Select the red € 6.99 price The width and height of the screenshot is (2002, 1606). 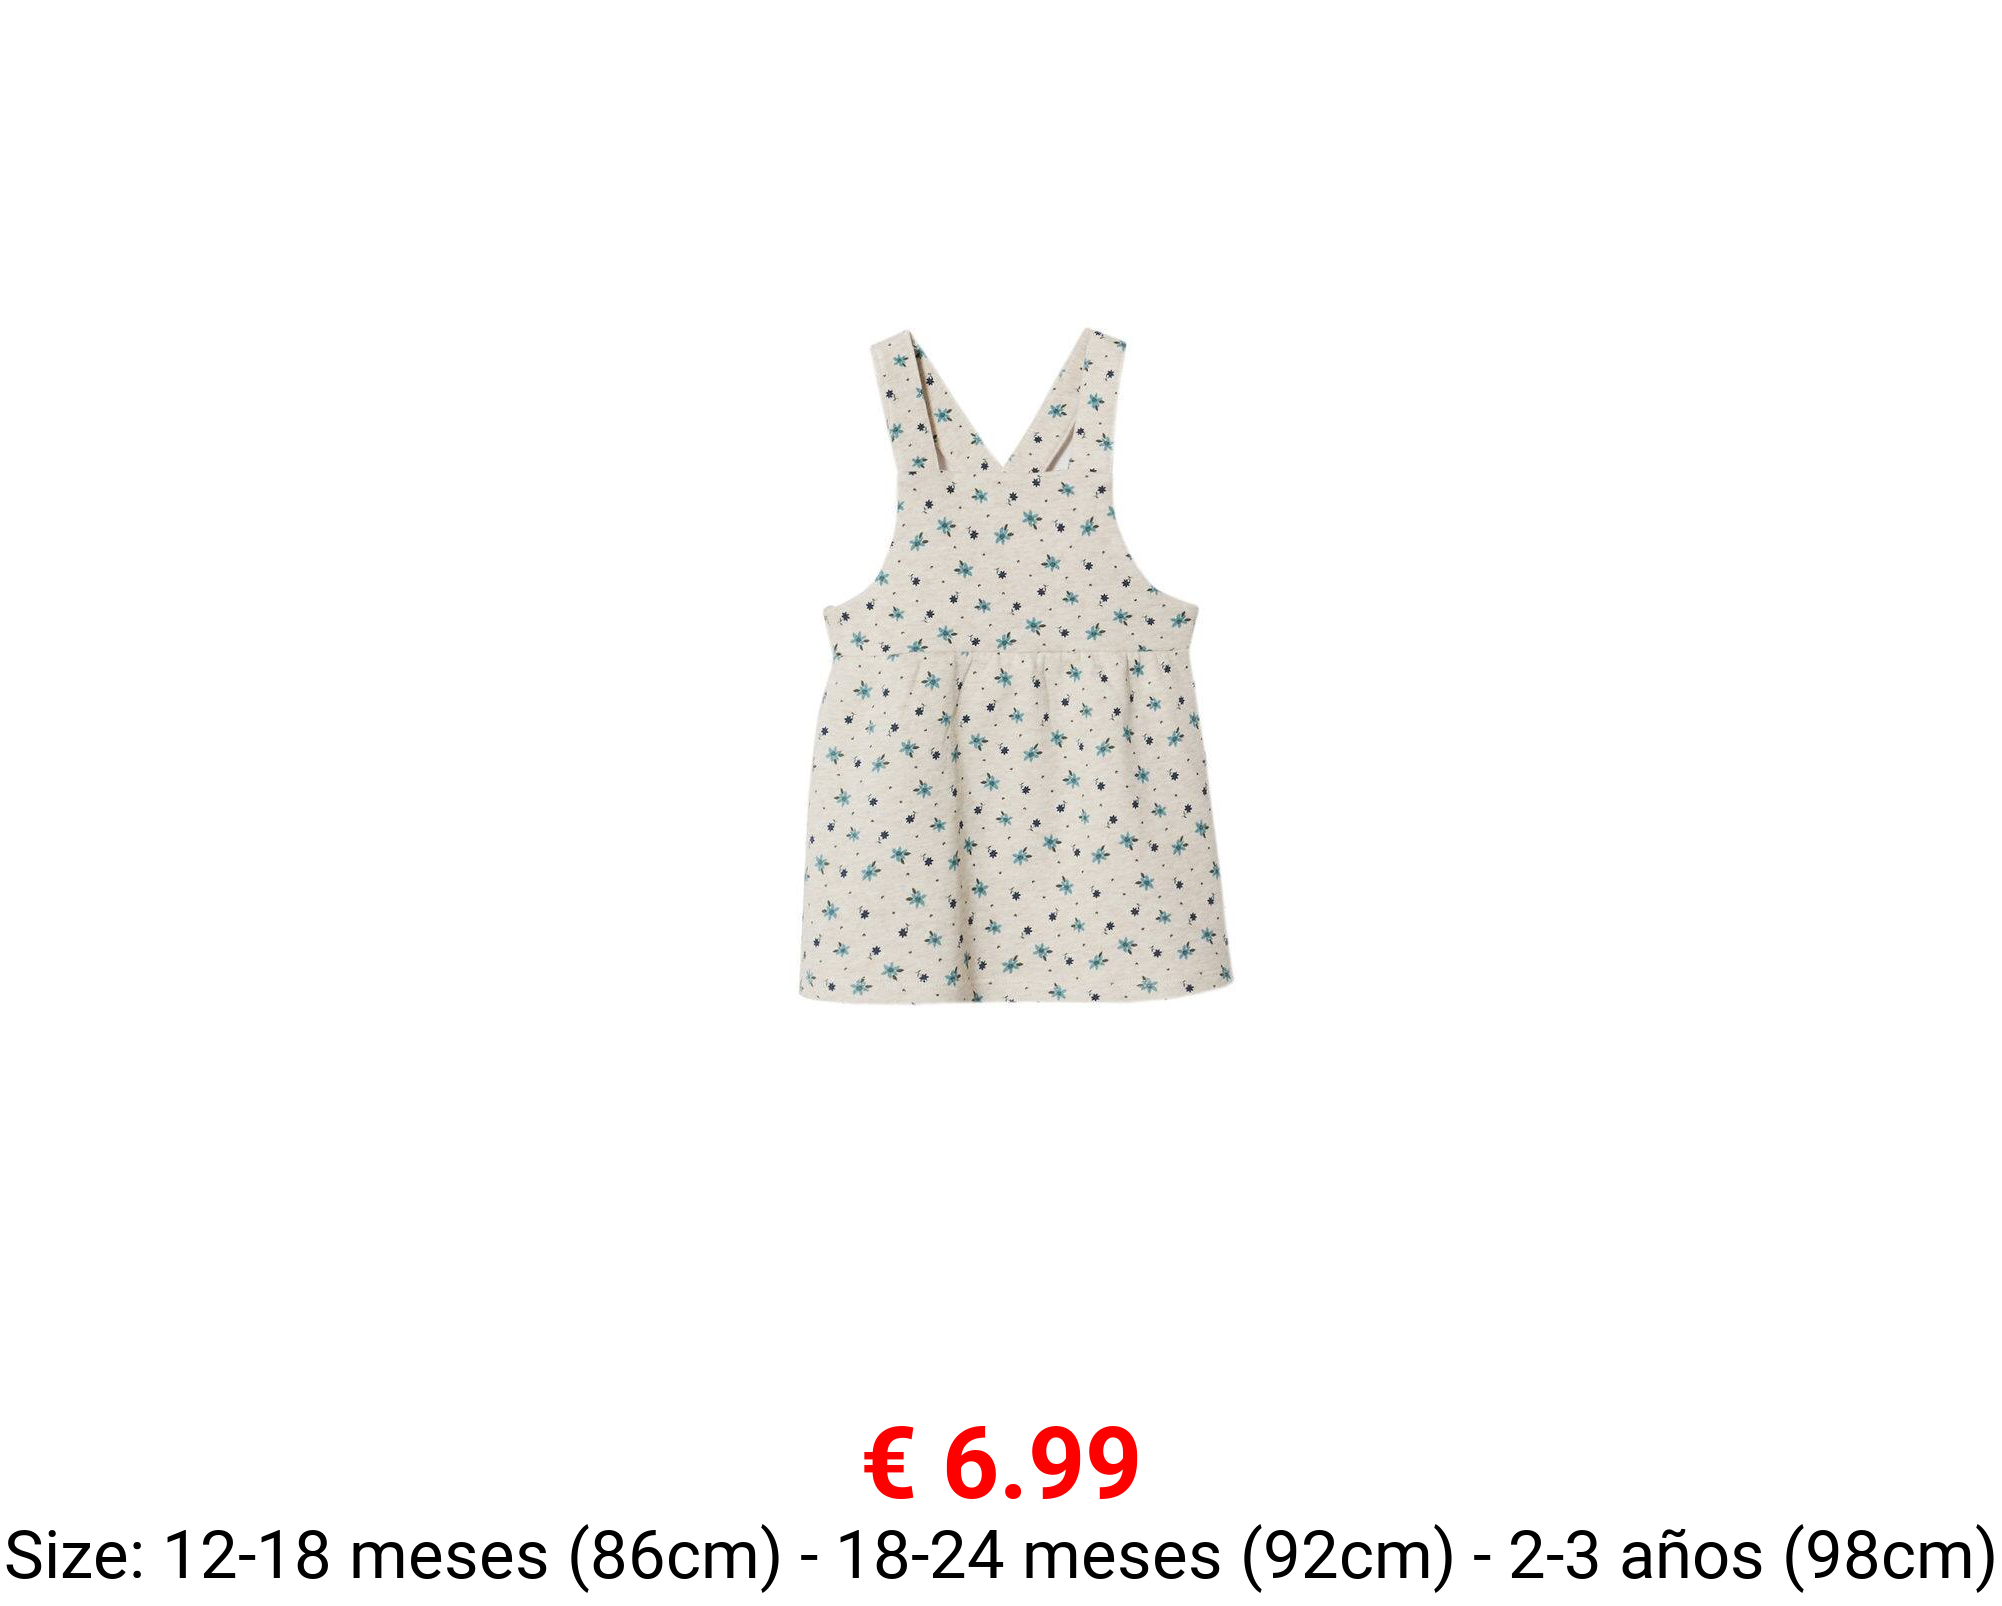pos(1001,1464)
